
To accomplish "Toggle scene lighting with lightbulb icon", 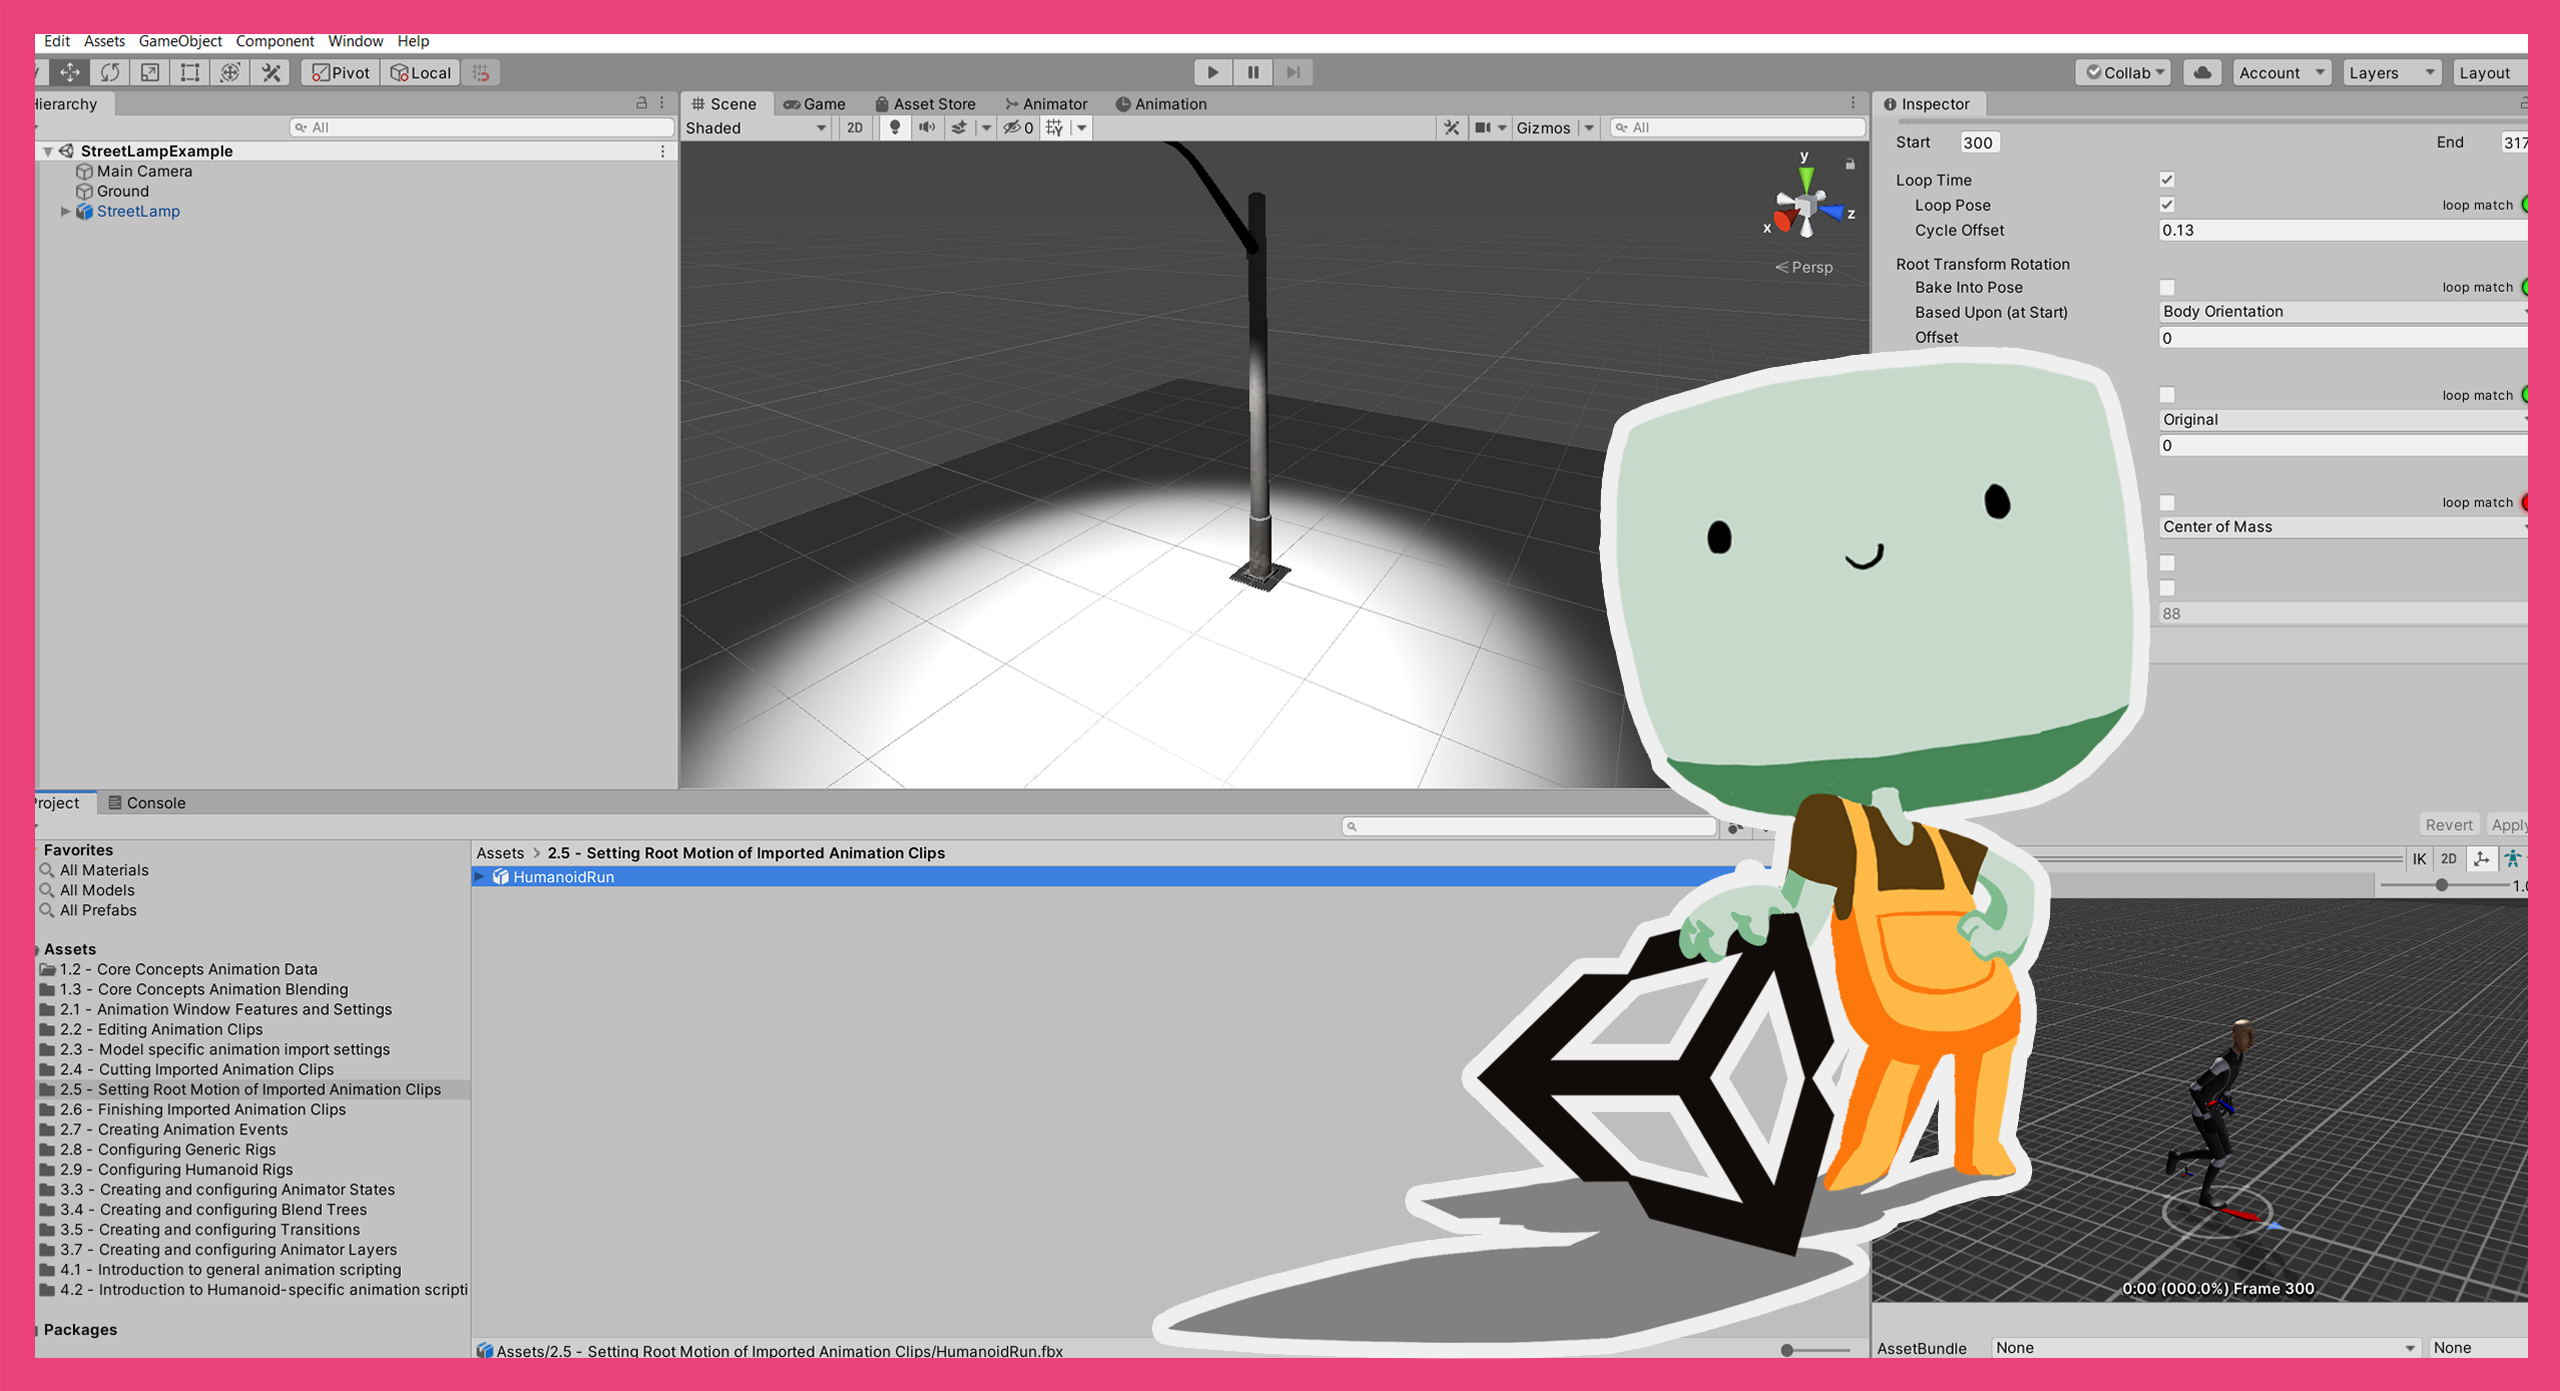I will tap(895, 127).
